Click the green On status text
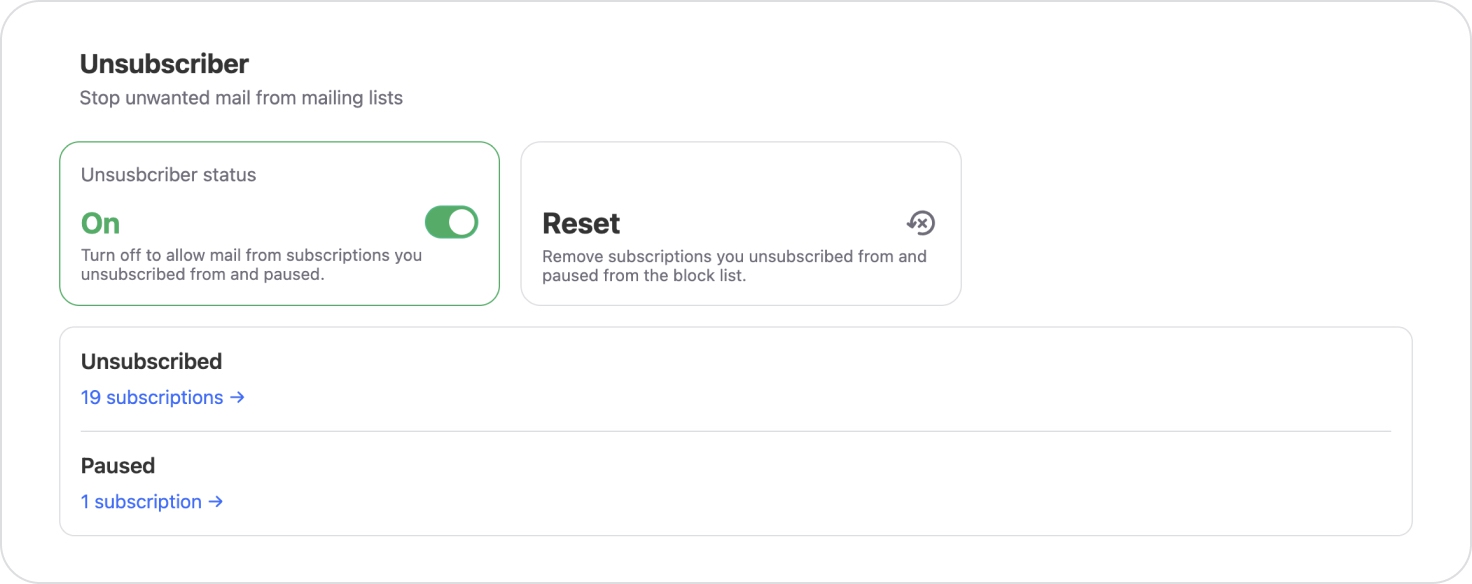1472x584 pixels. tap(100, 223)
